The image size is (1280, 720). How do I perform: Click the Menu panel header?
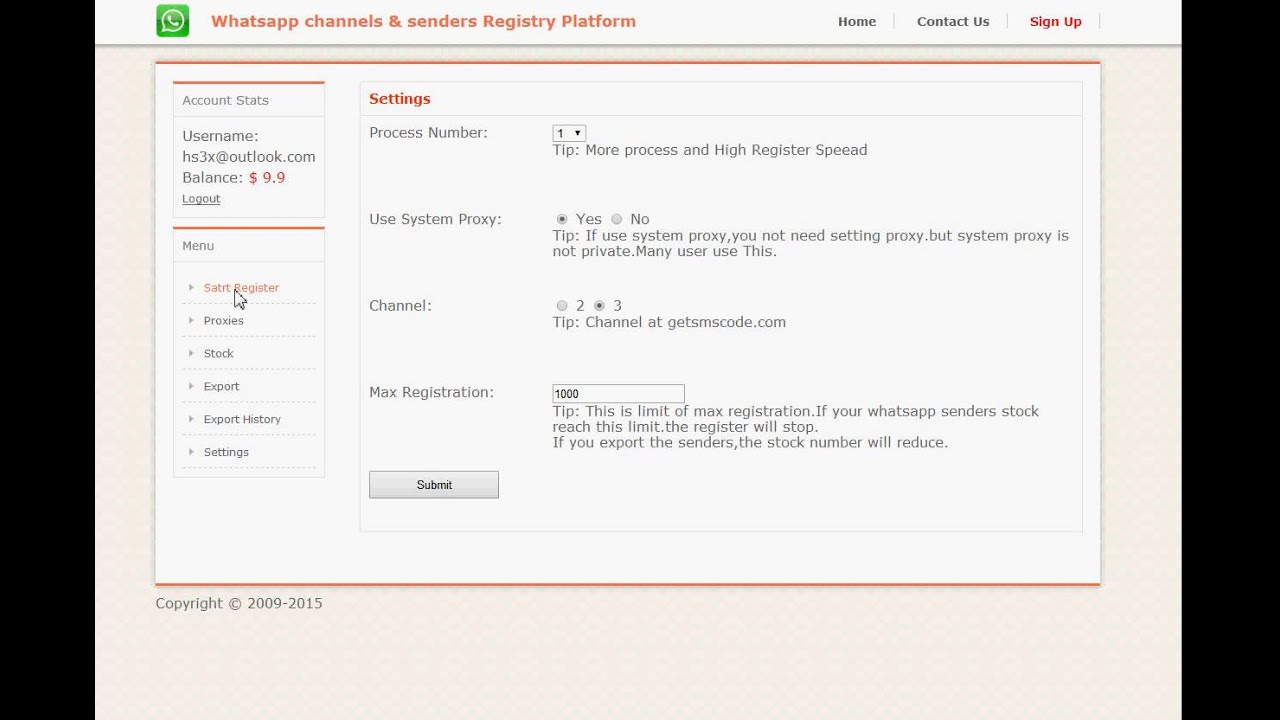coord(198,246)
